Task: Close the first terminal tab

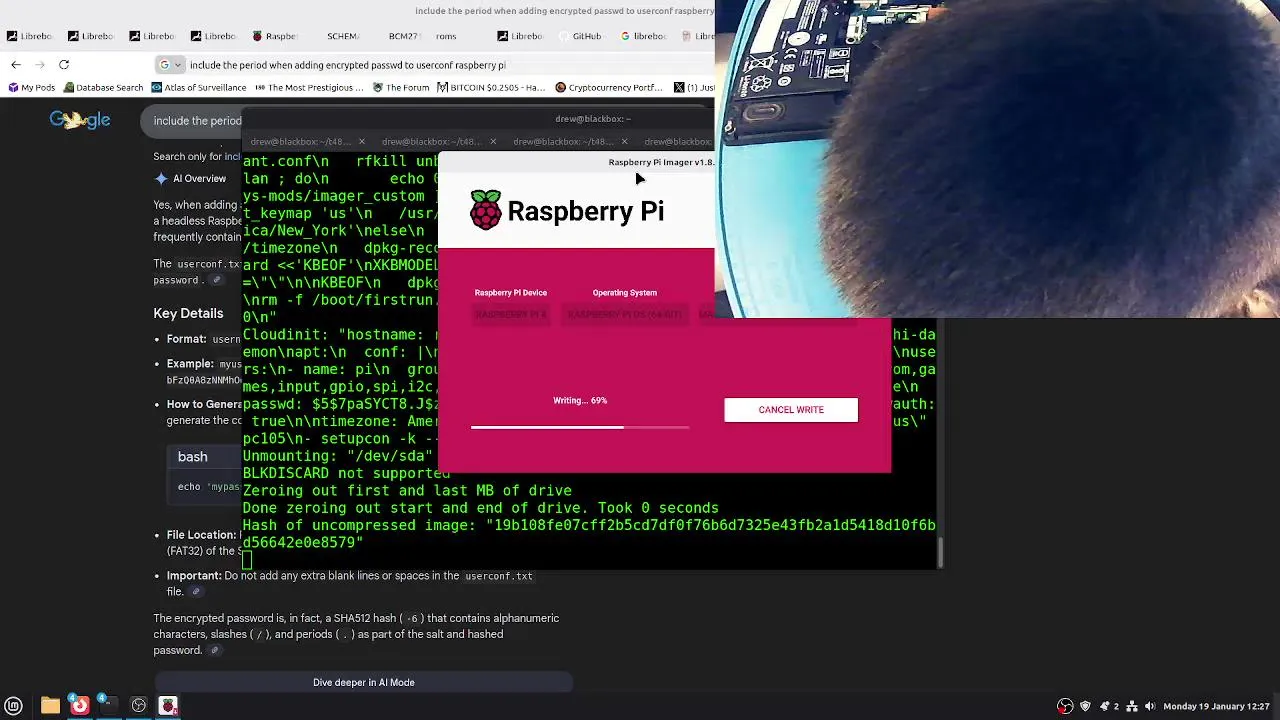Action: (x=361, y=141)
